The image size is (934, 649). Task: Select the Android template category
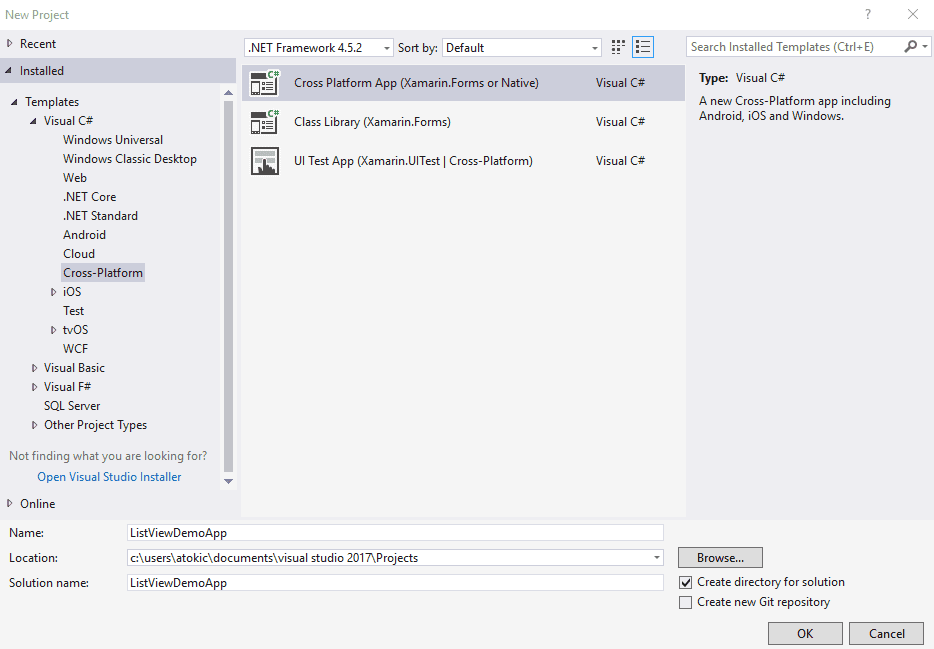pos(84,235)
